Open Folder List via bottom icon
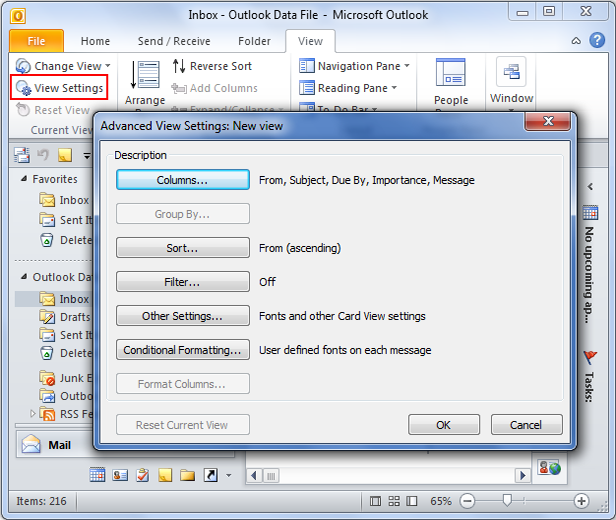The width and height of the screenshot is (616, 520). pyautogui.click(x=187, y=475)
